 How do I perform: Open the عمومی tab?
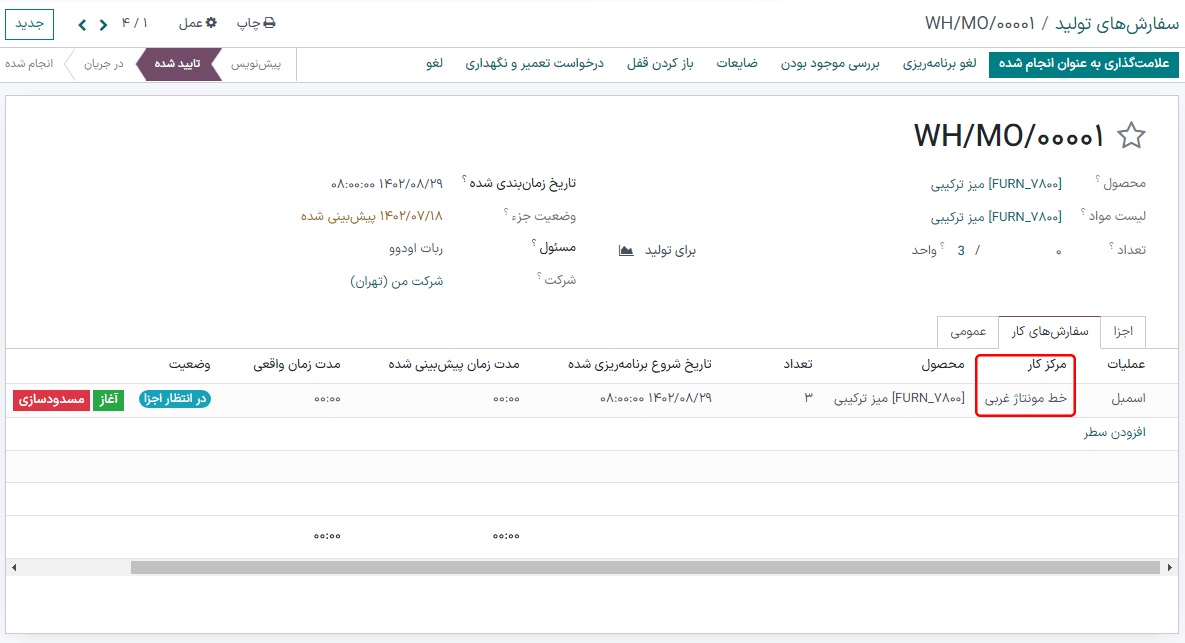pyautogui.click(x=966, y=331)
